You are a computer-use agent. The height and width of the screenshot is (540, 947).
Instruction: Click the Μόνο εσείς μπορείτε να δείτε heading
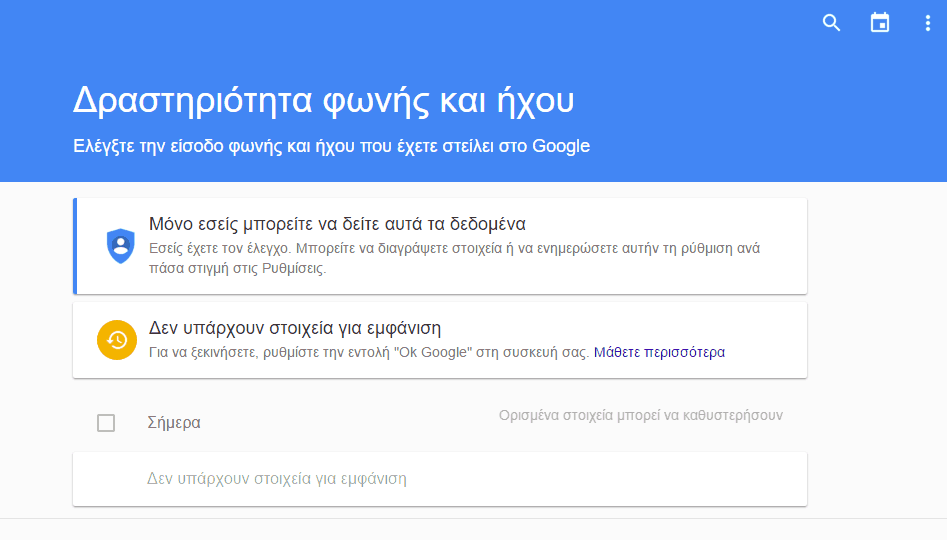point(337,224)
